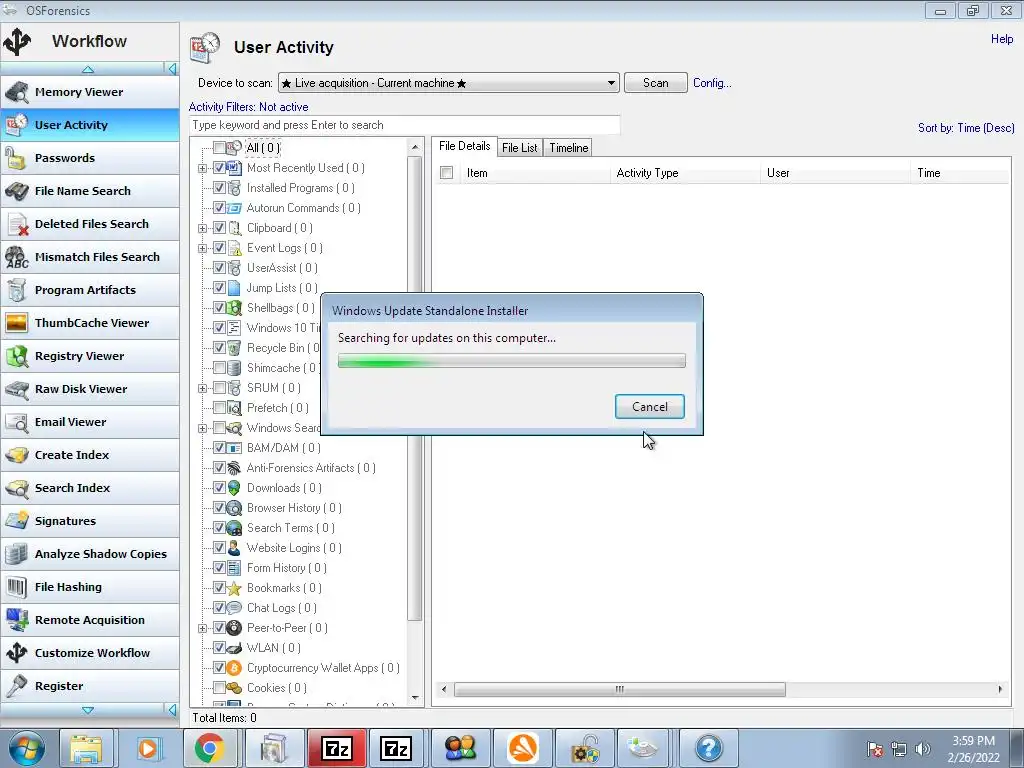Uncheck the BAM/DAM checkbox
This screenshot has width=1024, height=768.
pos(219,448)
